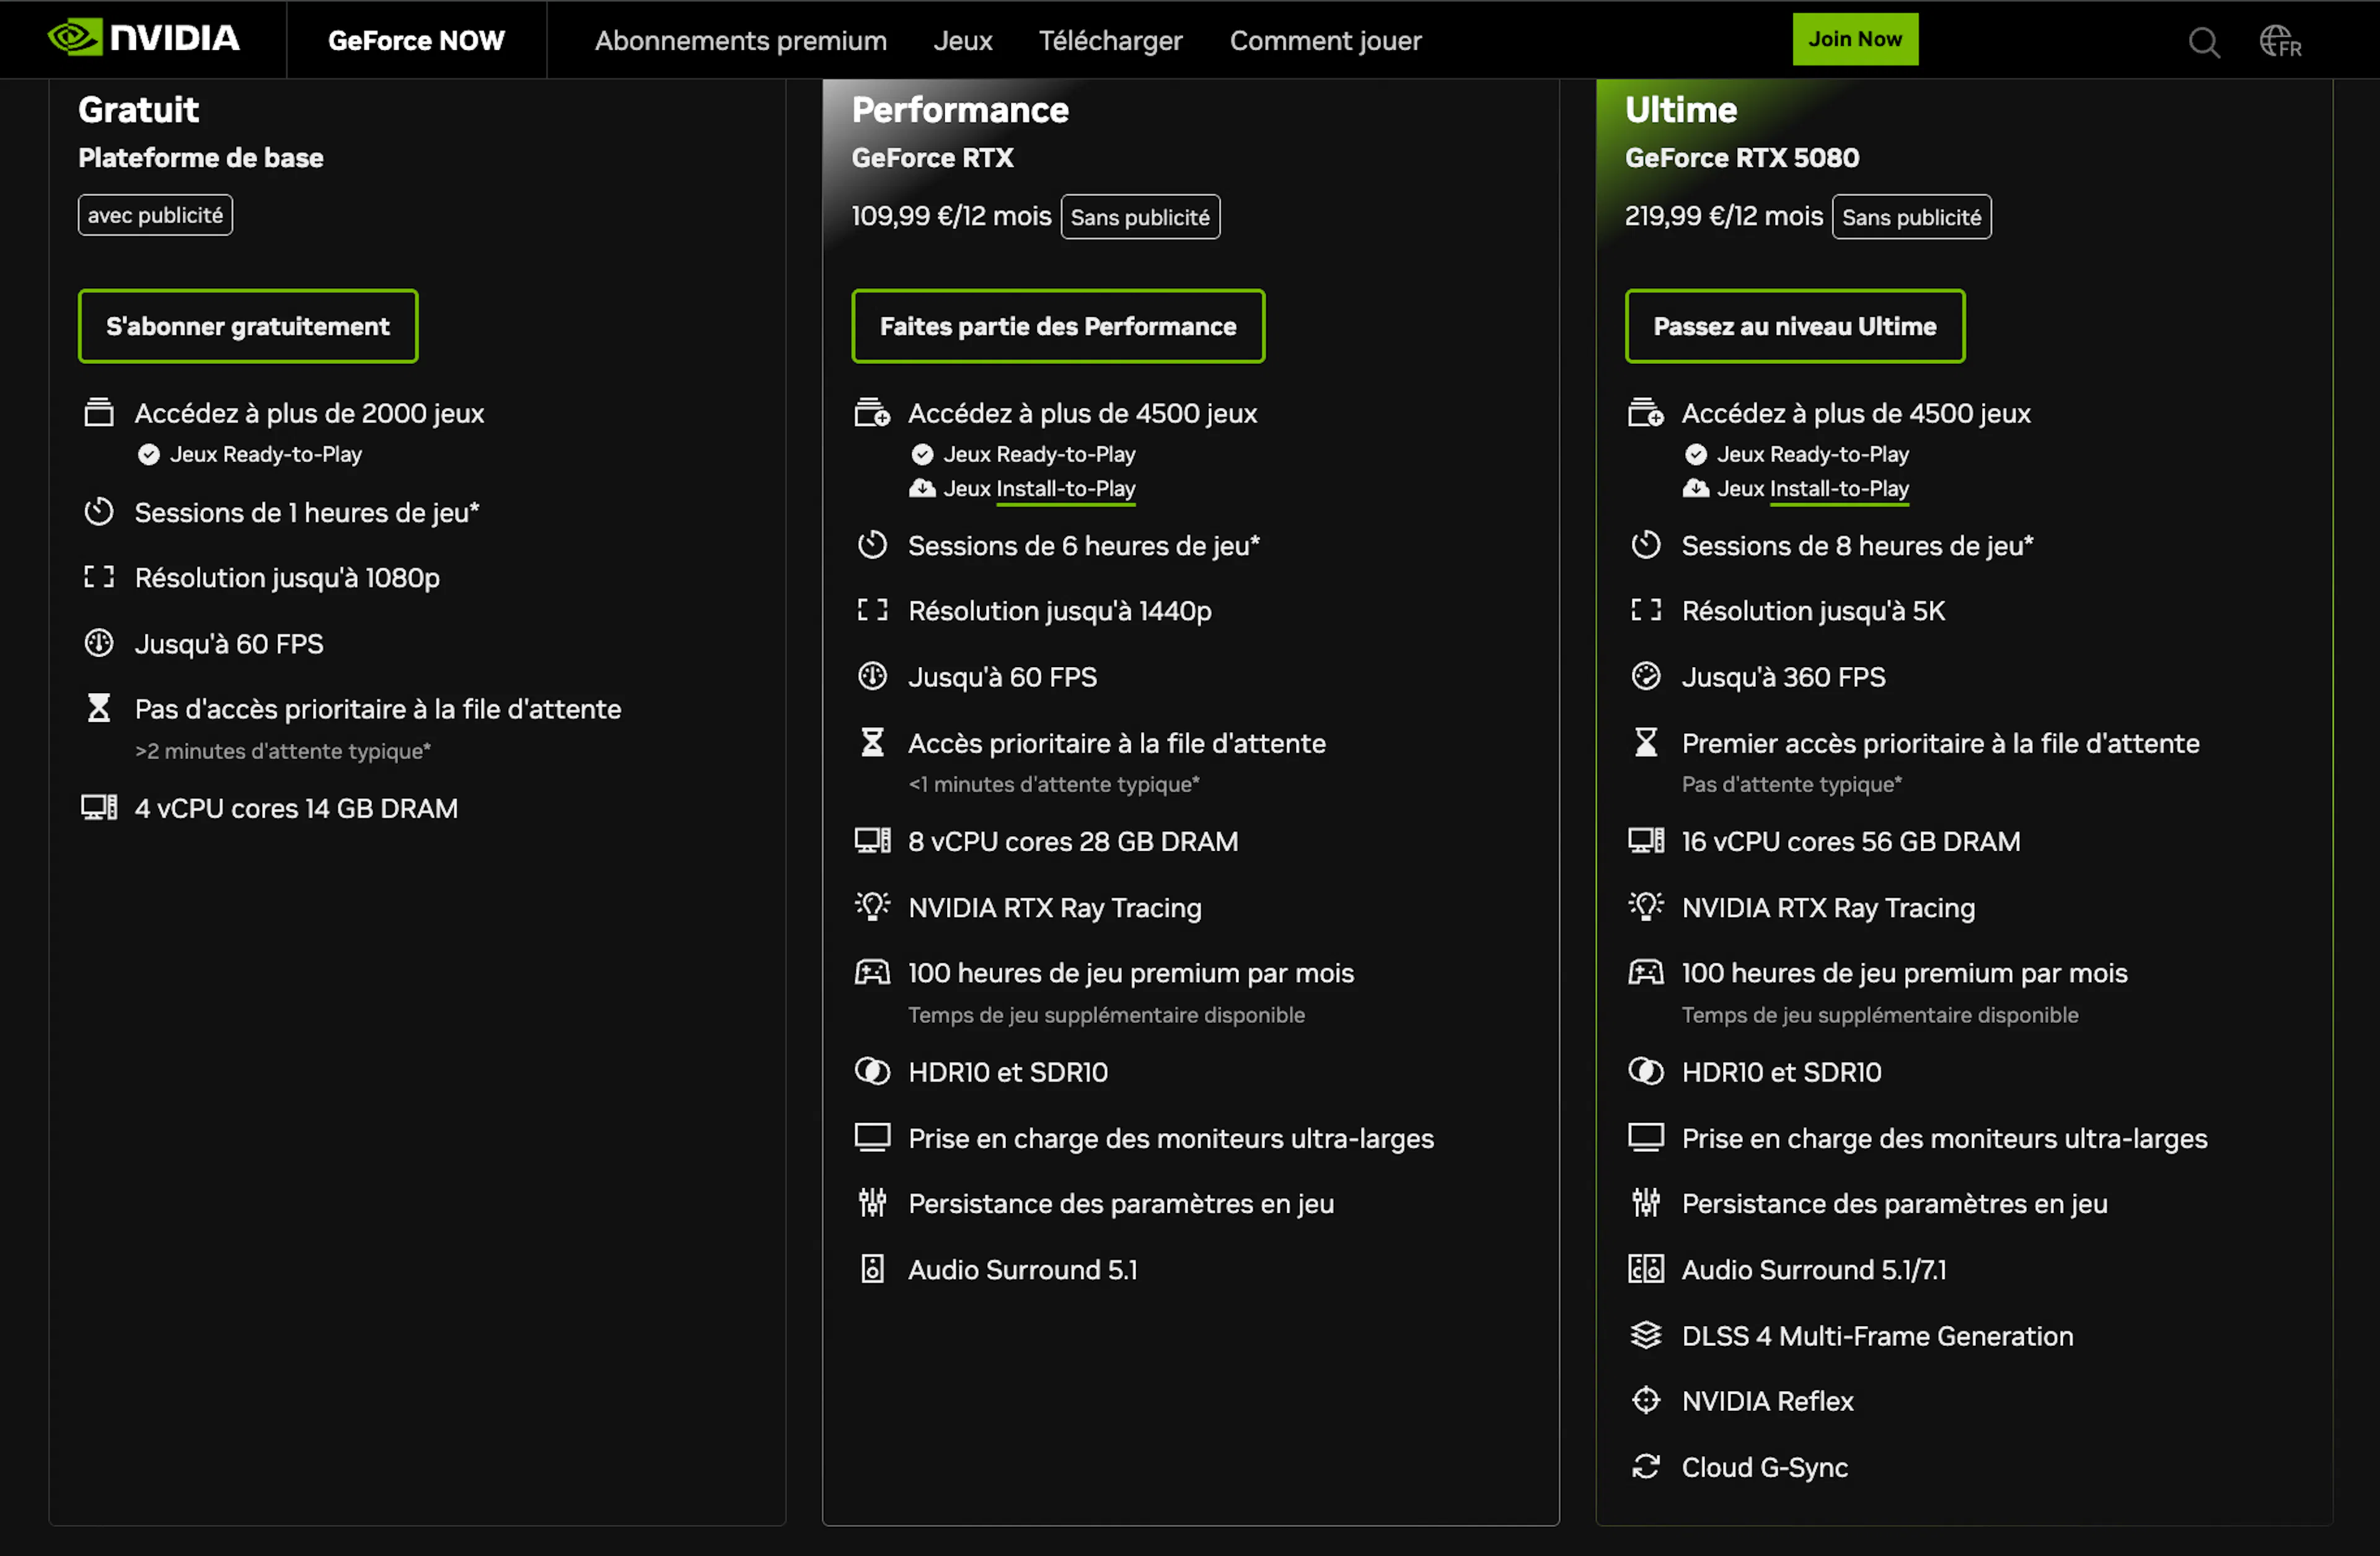This screenshot has height=1556, width=2380.
Task: Click S'abonner gratuitement button
Action: [248, 326]
